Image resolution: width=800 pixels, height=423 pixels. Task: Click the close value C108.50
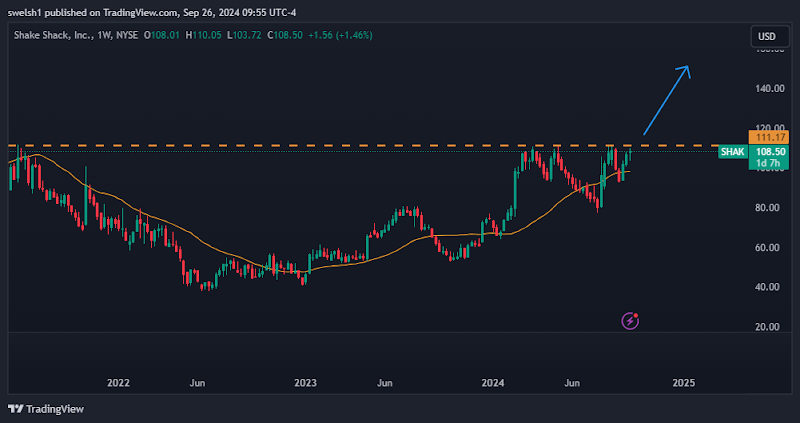tap(285, 35)
